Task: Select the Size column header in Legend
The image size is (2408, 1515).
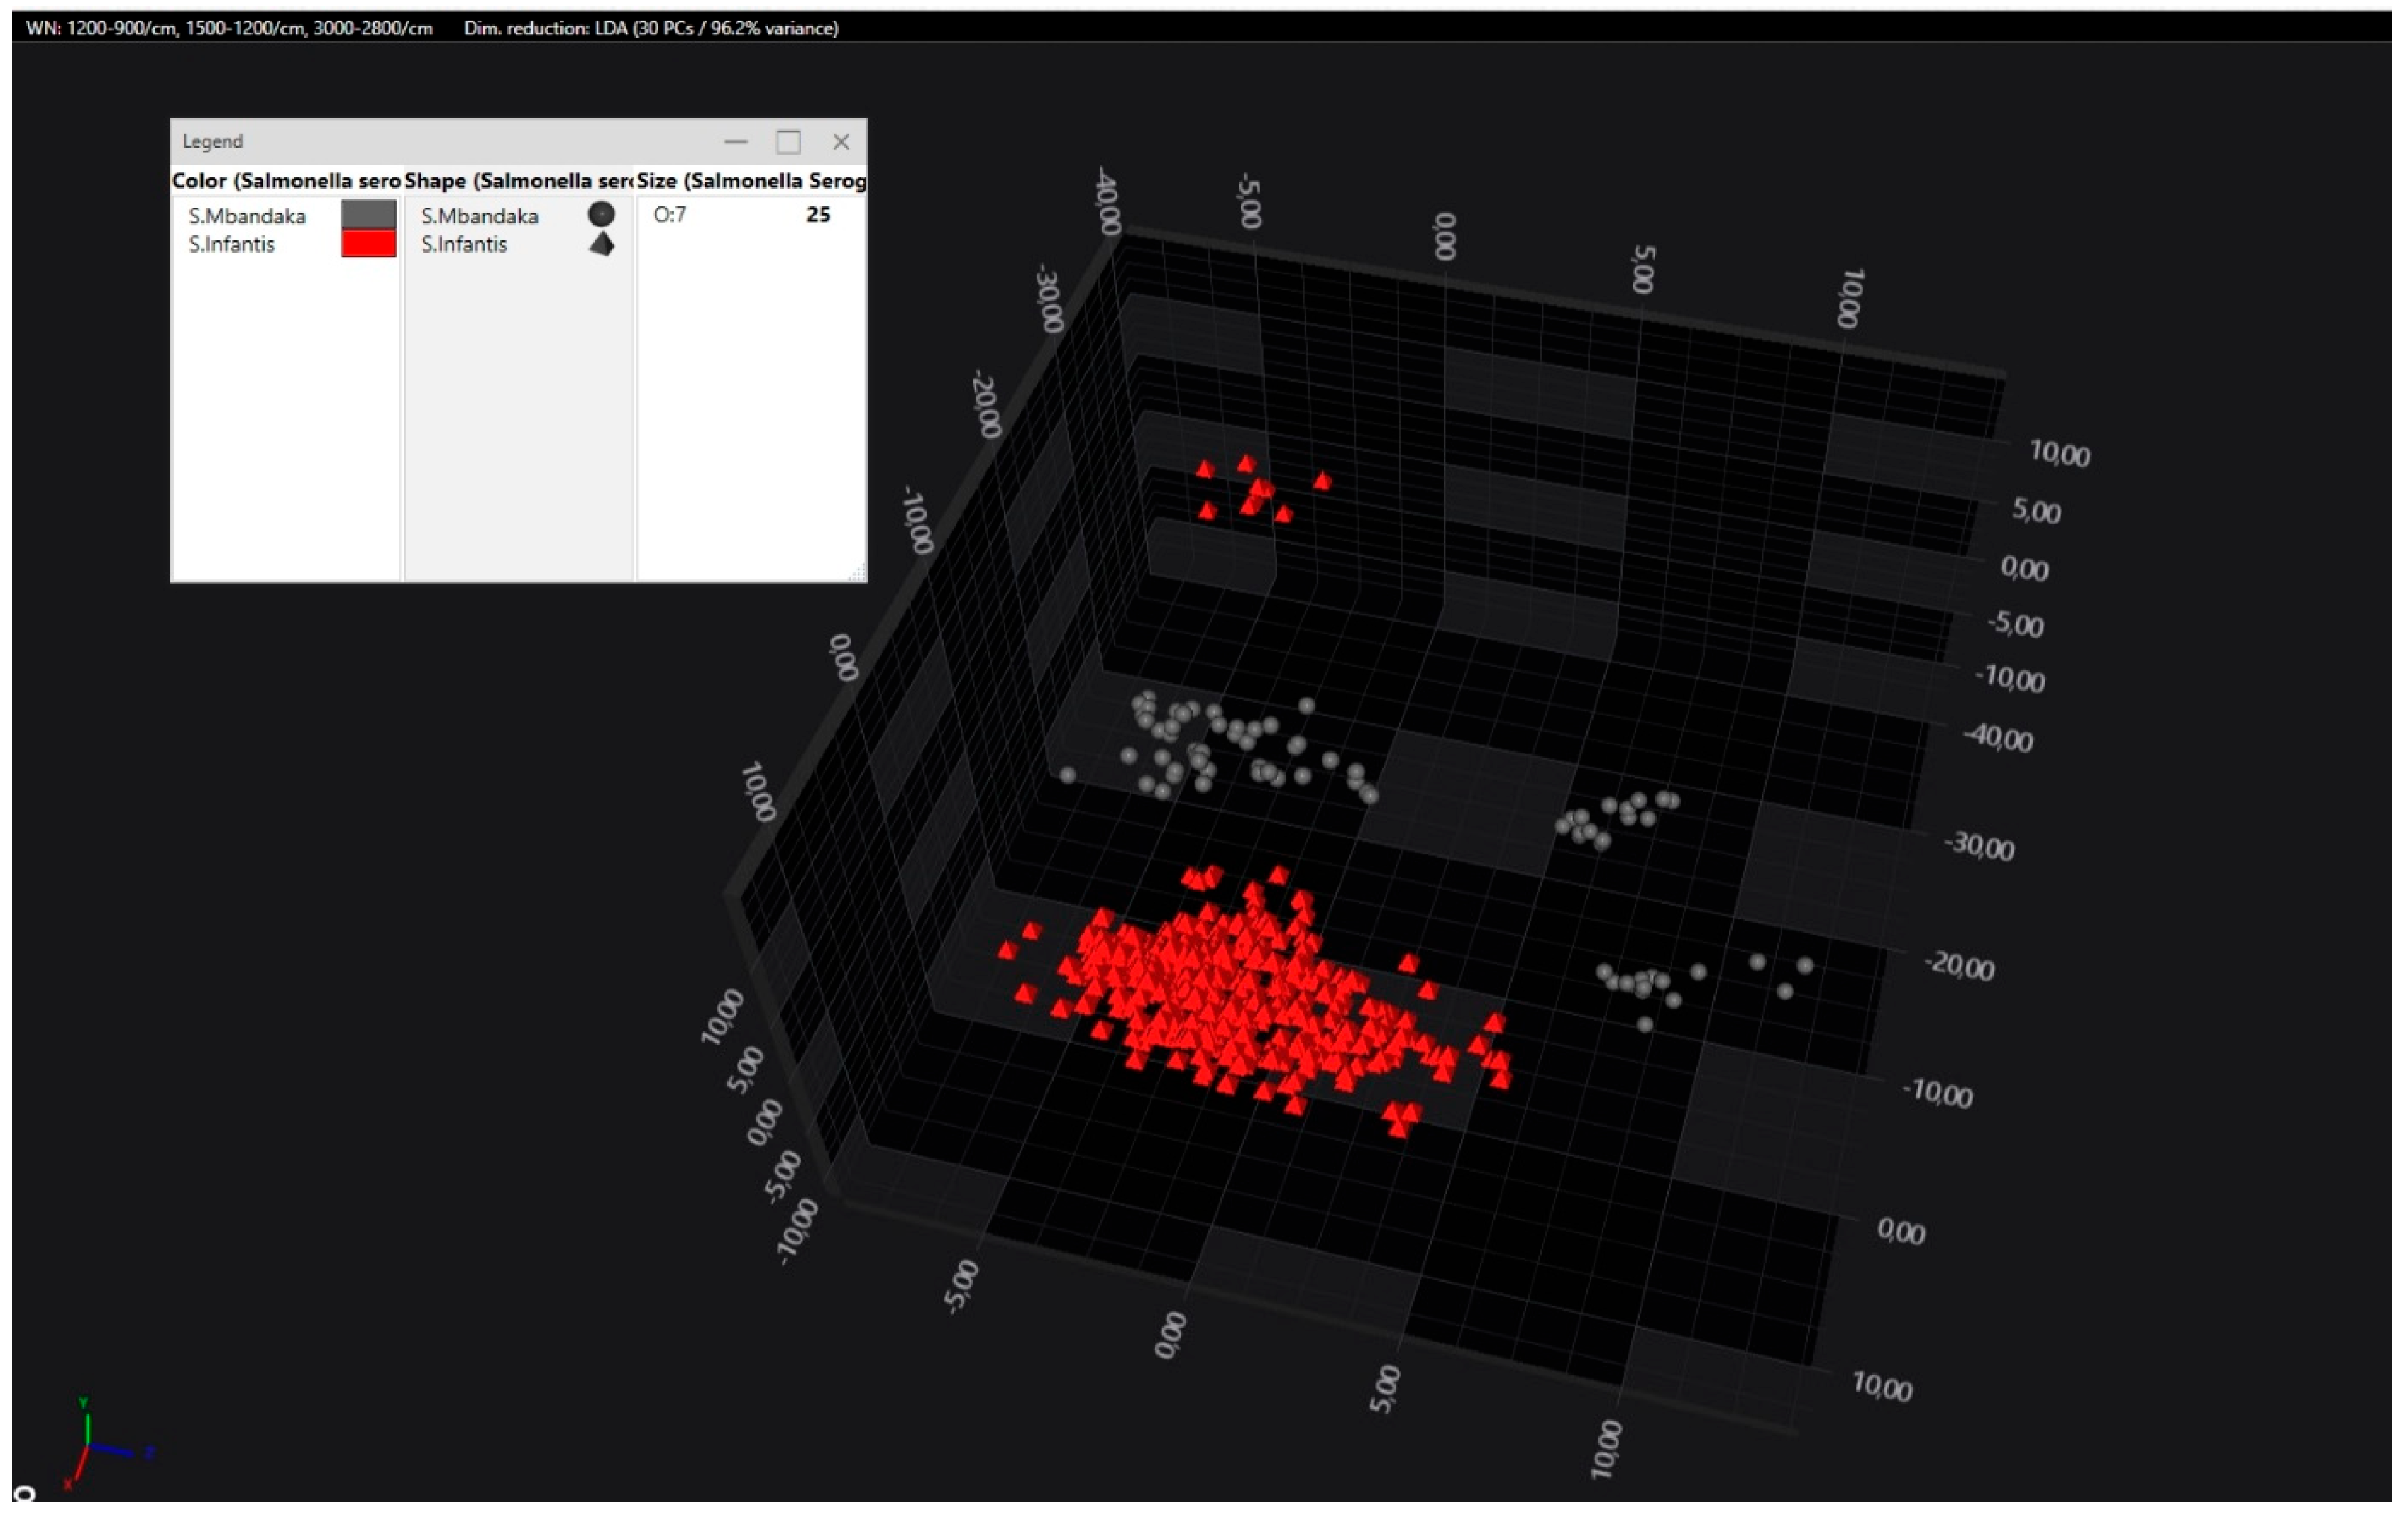Action: tap(751, 181)
